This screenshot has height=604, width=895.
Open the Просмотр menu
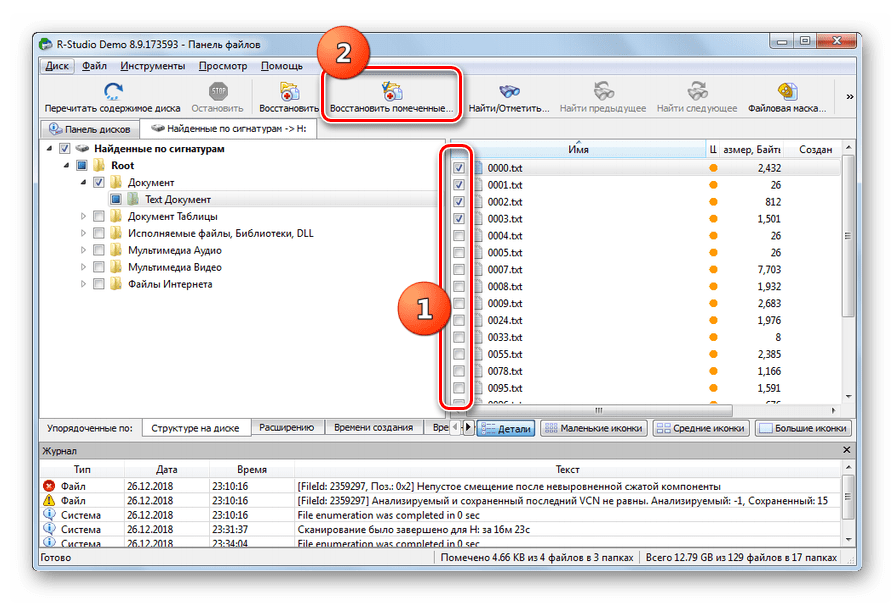point(223,66)
